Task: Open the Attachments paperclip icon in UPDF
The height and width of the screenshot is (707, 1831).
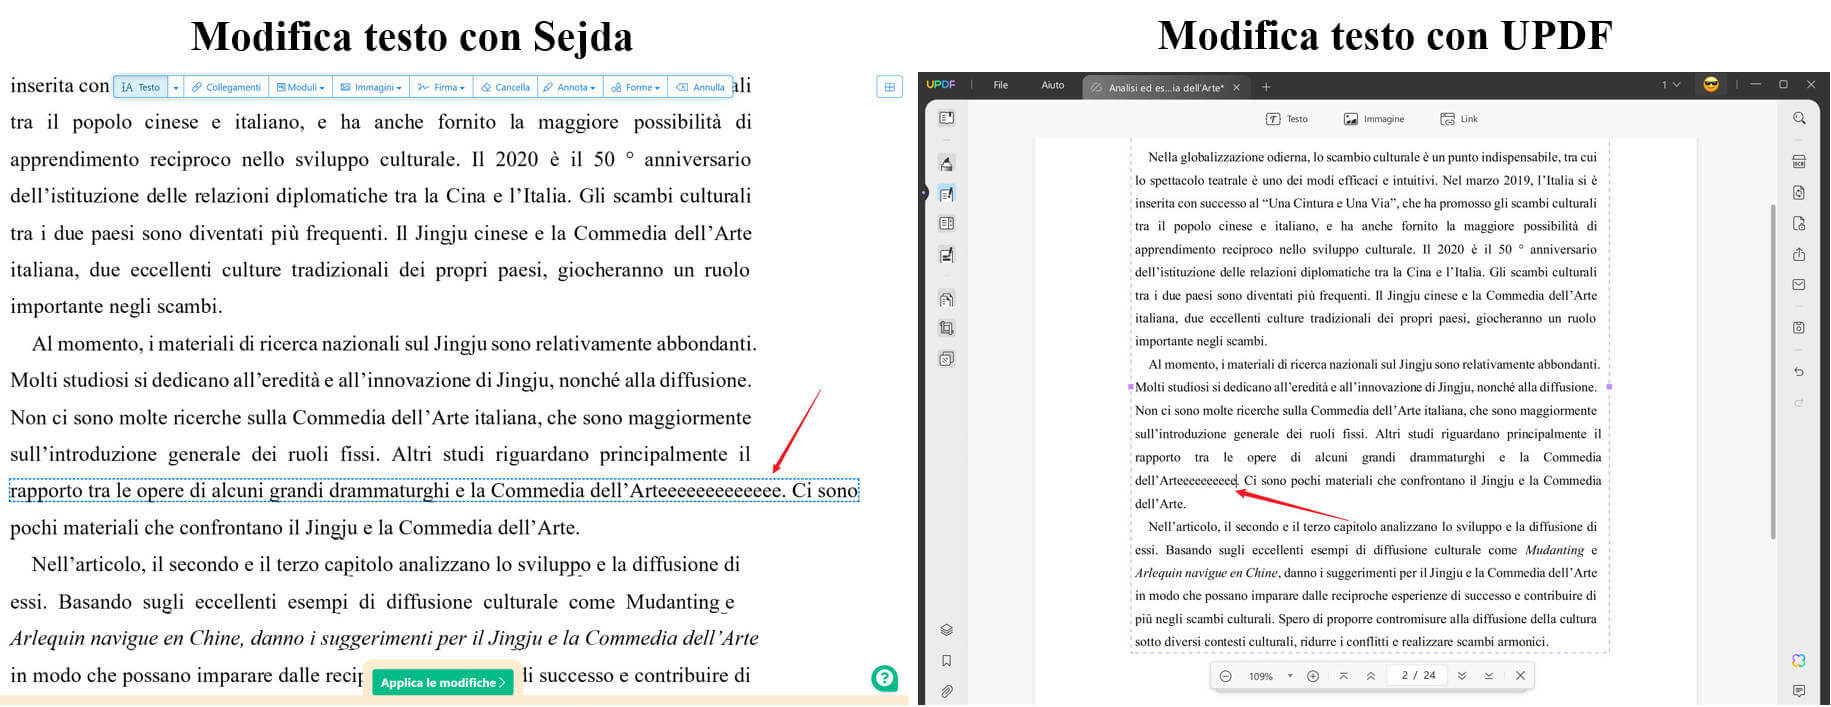Action: click(946, 691)
